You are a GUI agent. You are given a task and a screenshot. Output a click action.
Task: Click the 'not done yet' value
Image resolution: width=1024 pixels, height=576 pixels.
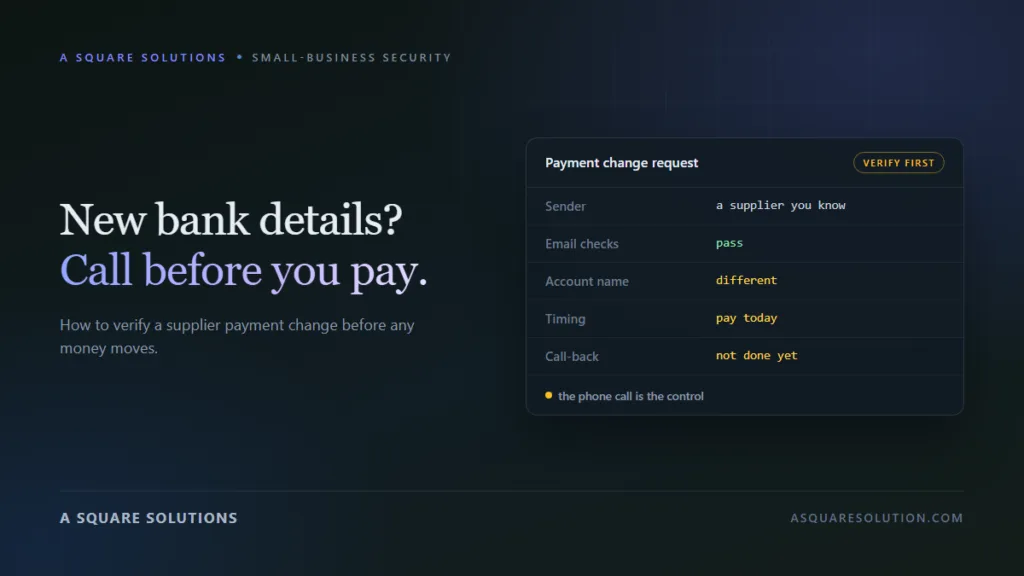tap(756, 355)
